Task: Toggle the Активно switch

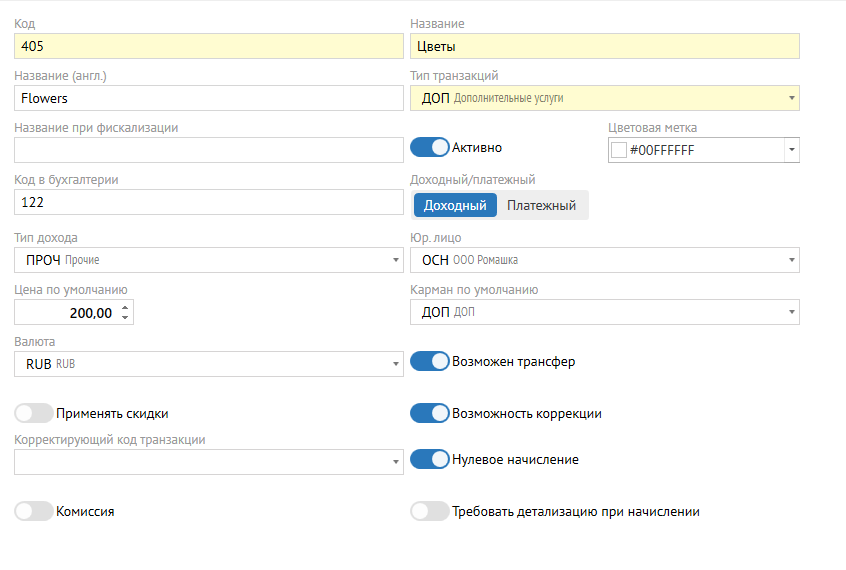Action: click(430, 147)
